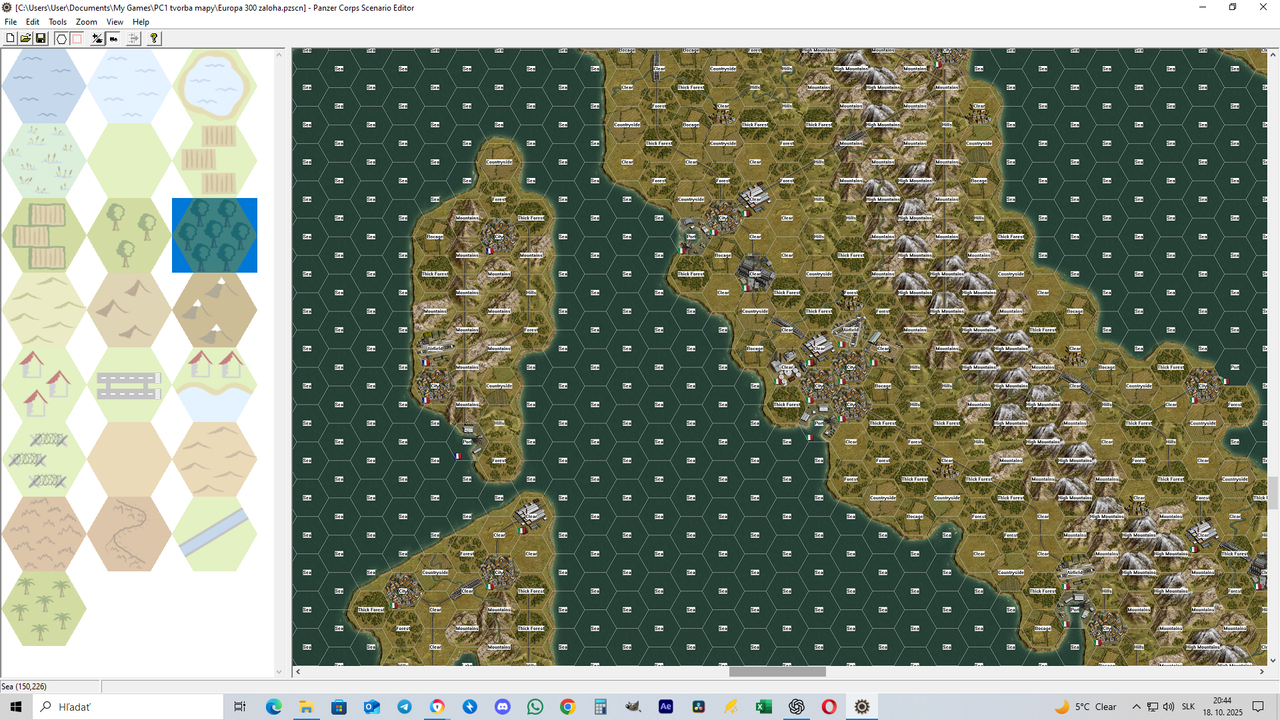Screen dimensions: 1280x720
Task: Click the 'Hľadať' taskbar search box
Action: click(x=129, y=706)
